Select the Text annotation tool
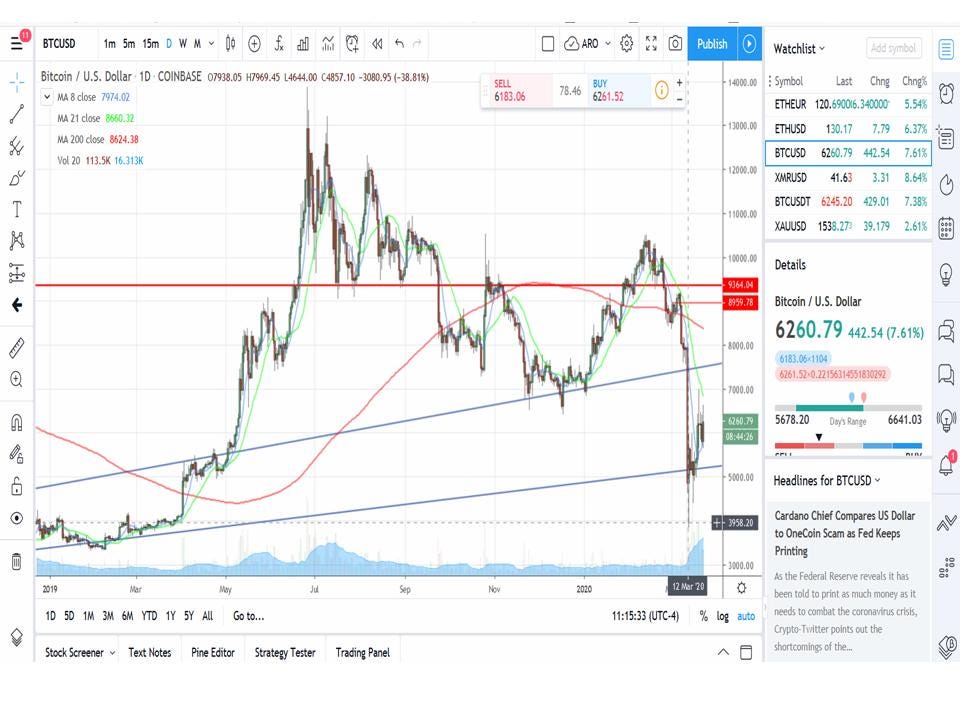This screenshot has width=960, height=720. click(x=17, y=209)
